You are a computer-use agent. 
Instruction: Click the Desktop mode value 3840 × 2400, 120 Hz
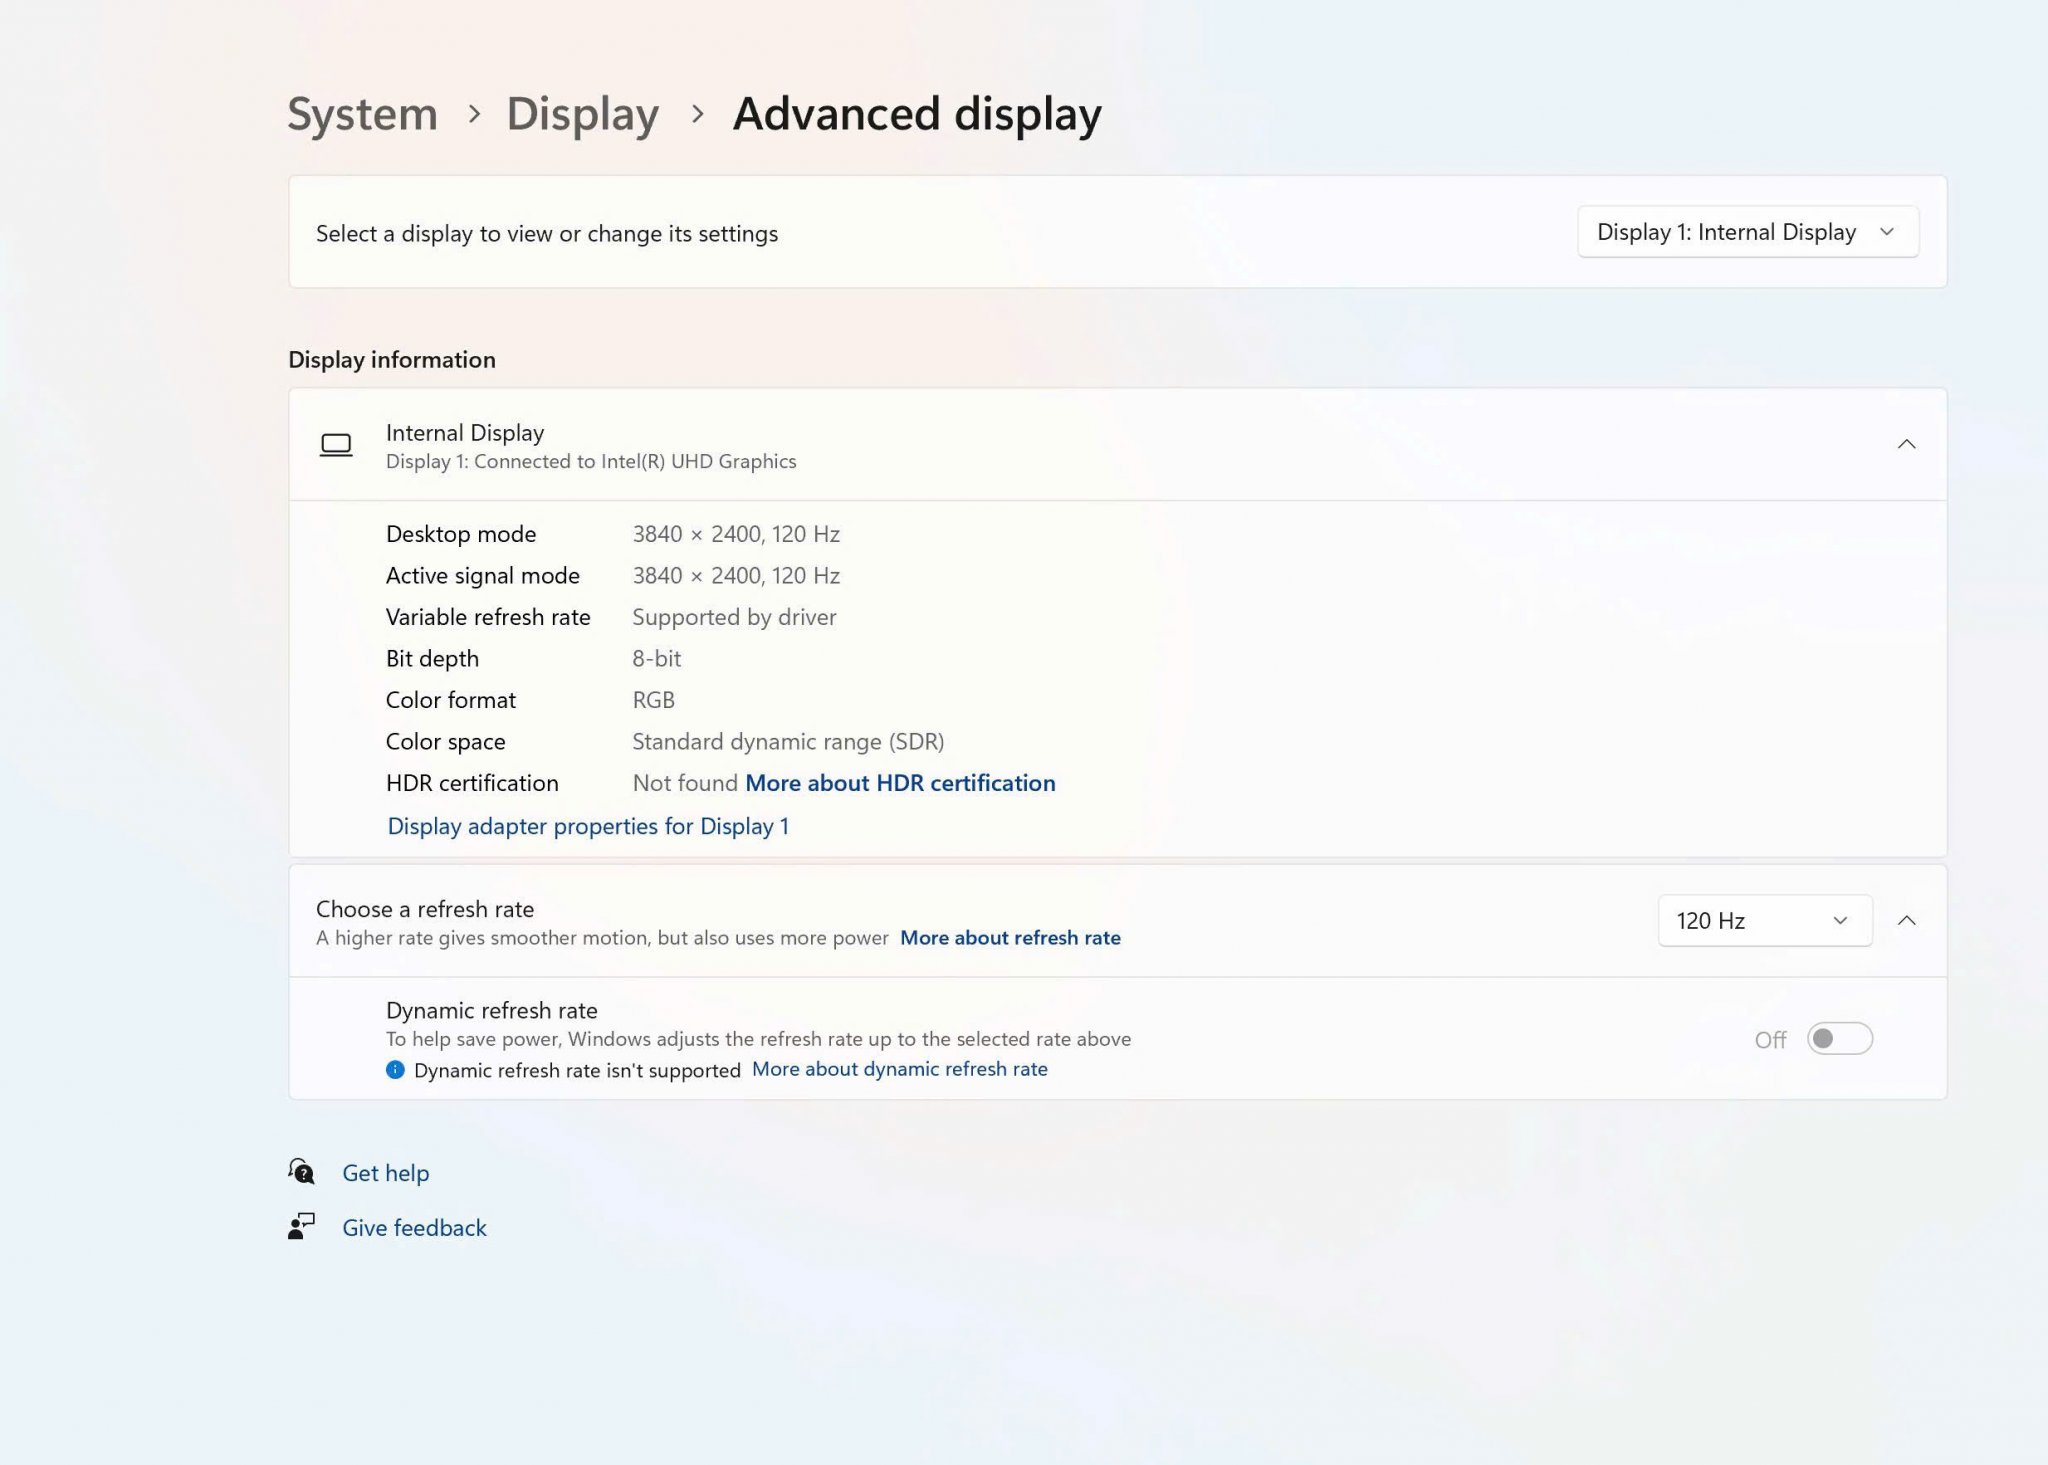736,534
